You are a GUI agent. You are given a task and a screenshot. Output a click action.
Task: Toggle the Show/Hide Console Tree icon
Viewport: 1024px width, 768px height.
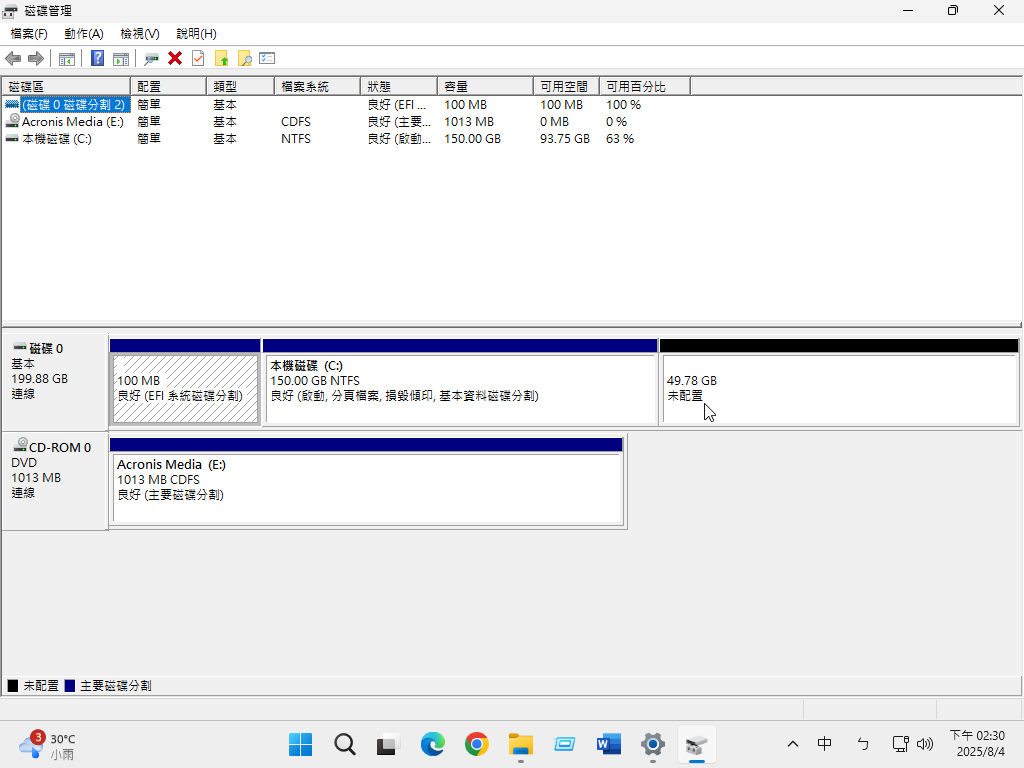click(67, 58)
